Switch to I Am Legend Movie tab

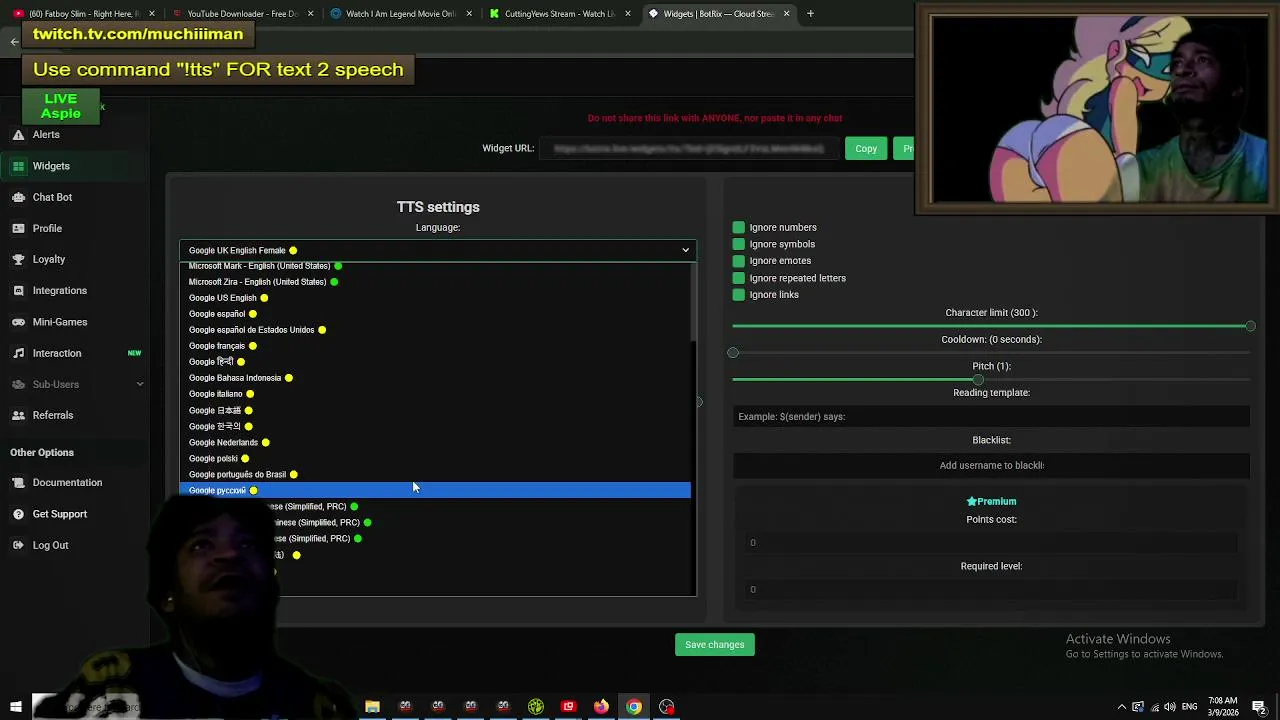pos(401,14)
